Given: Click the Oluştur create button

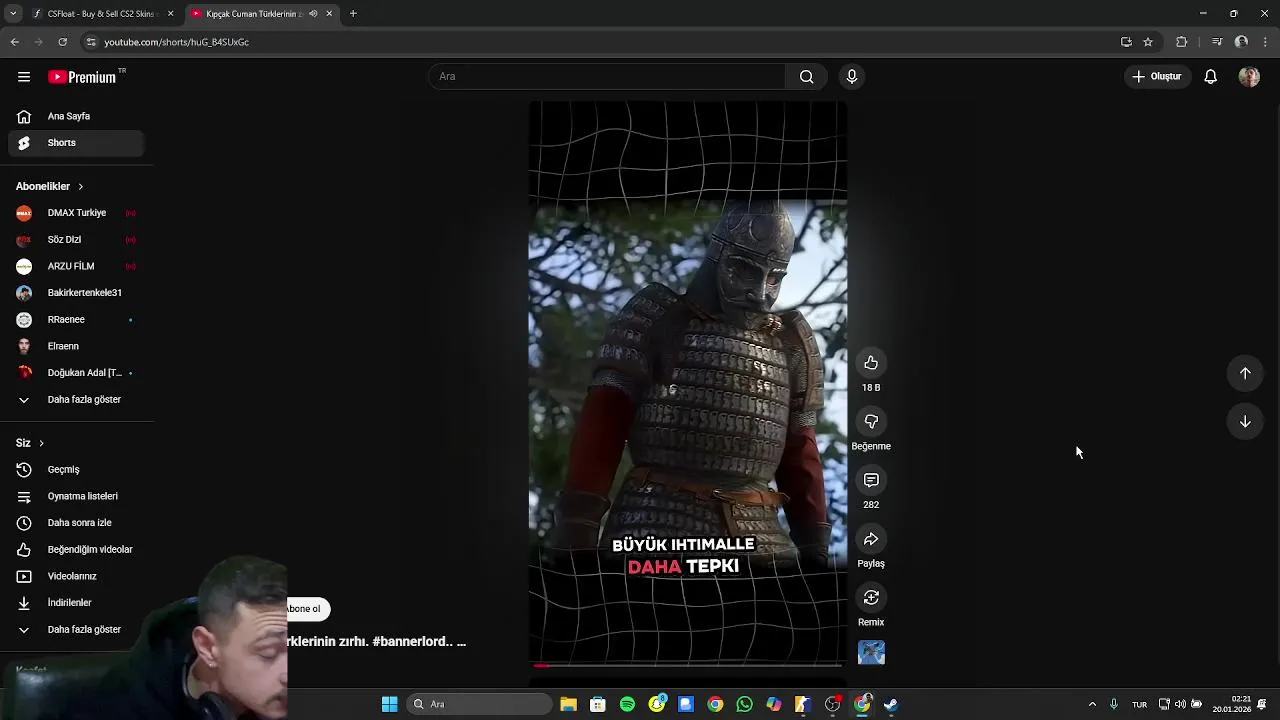Looking at the screenshot, I should 1157,77.
